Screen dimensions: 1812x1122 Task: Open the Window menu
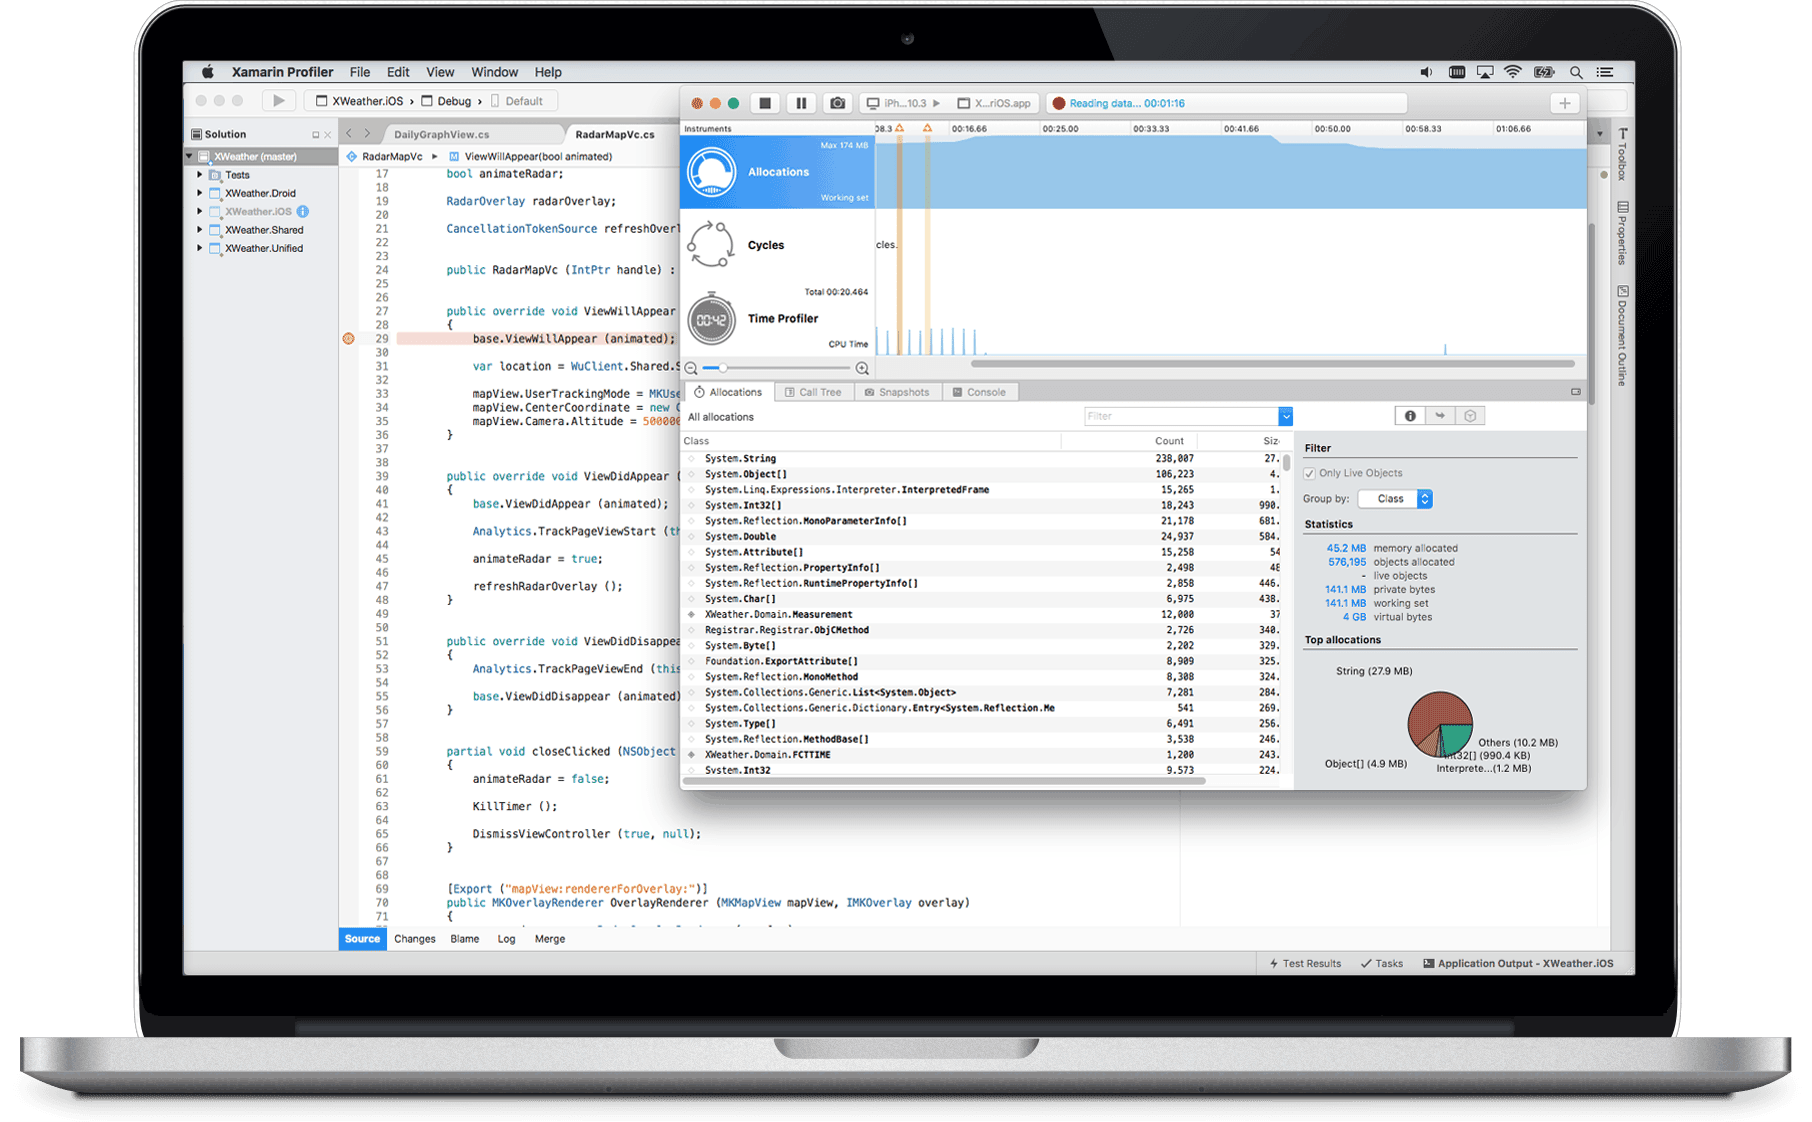(x=494, y=71)
